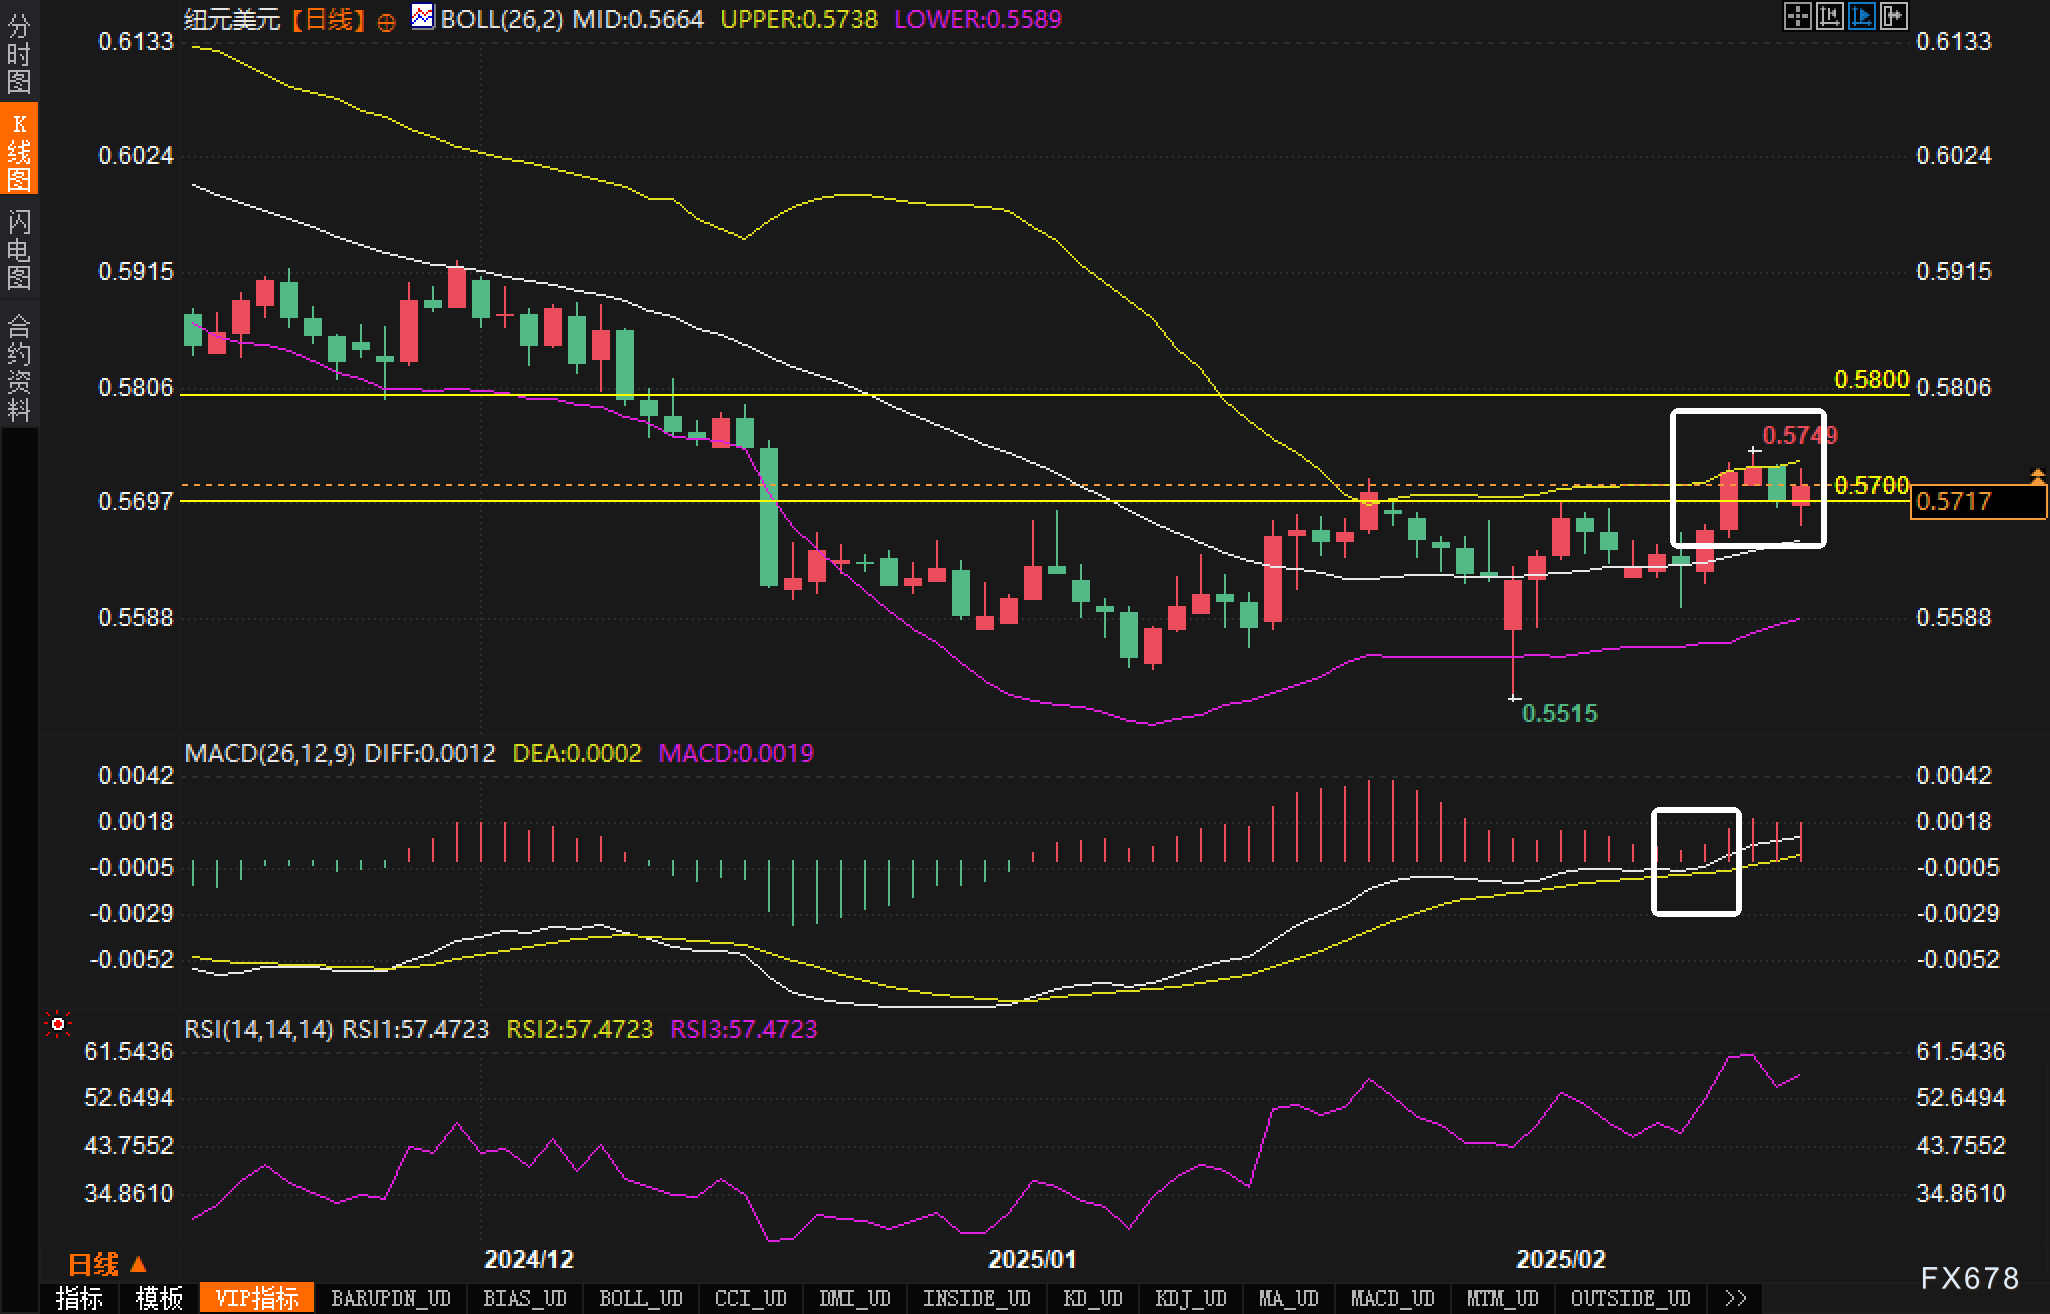Click the red crosshair icon beside RSI panel

click(57, 1023)
